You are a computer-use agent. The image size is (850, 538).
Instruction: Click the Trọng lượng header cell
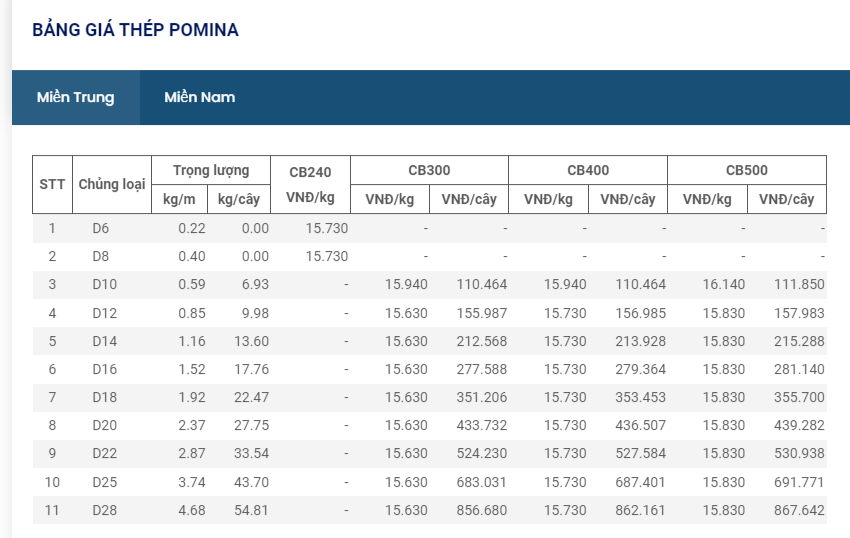click(211, 170)
